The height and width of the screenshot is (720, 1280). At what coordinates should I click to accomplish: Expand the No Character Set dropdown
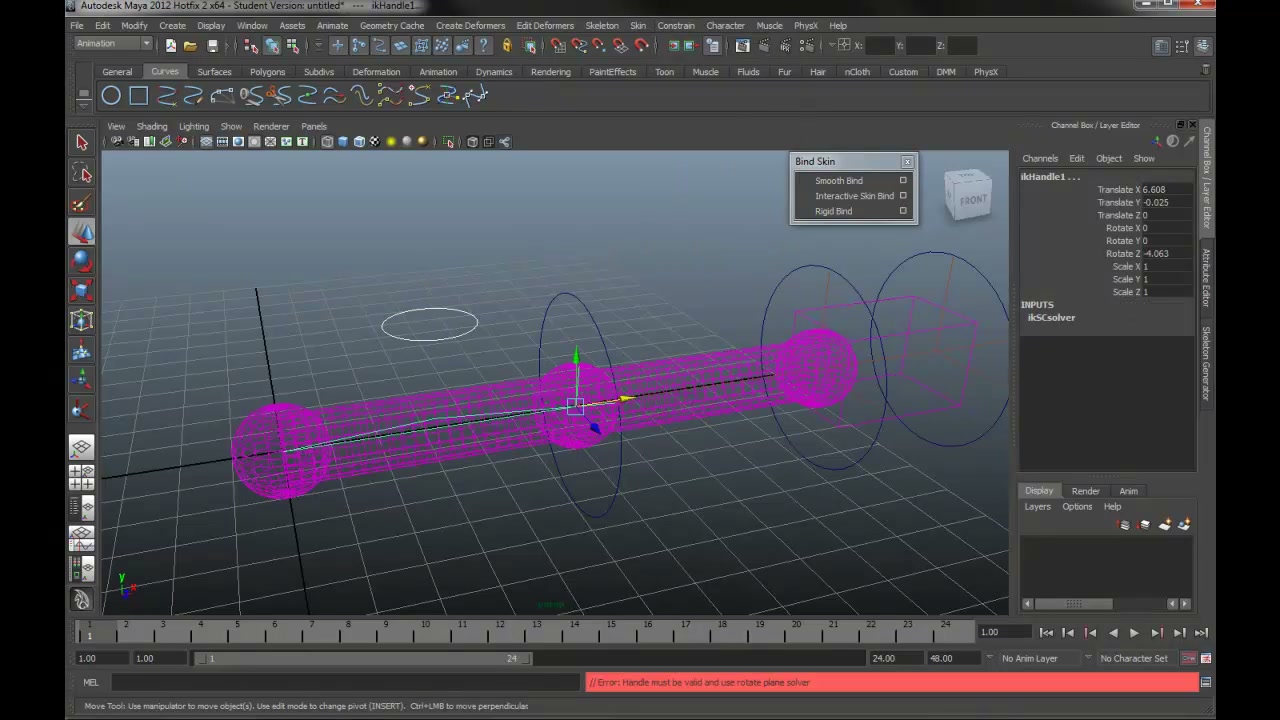click(1133, 658)
